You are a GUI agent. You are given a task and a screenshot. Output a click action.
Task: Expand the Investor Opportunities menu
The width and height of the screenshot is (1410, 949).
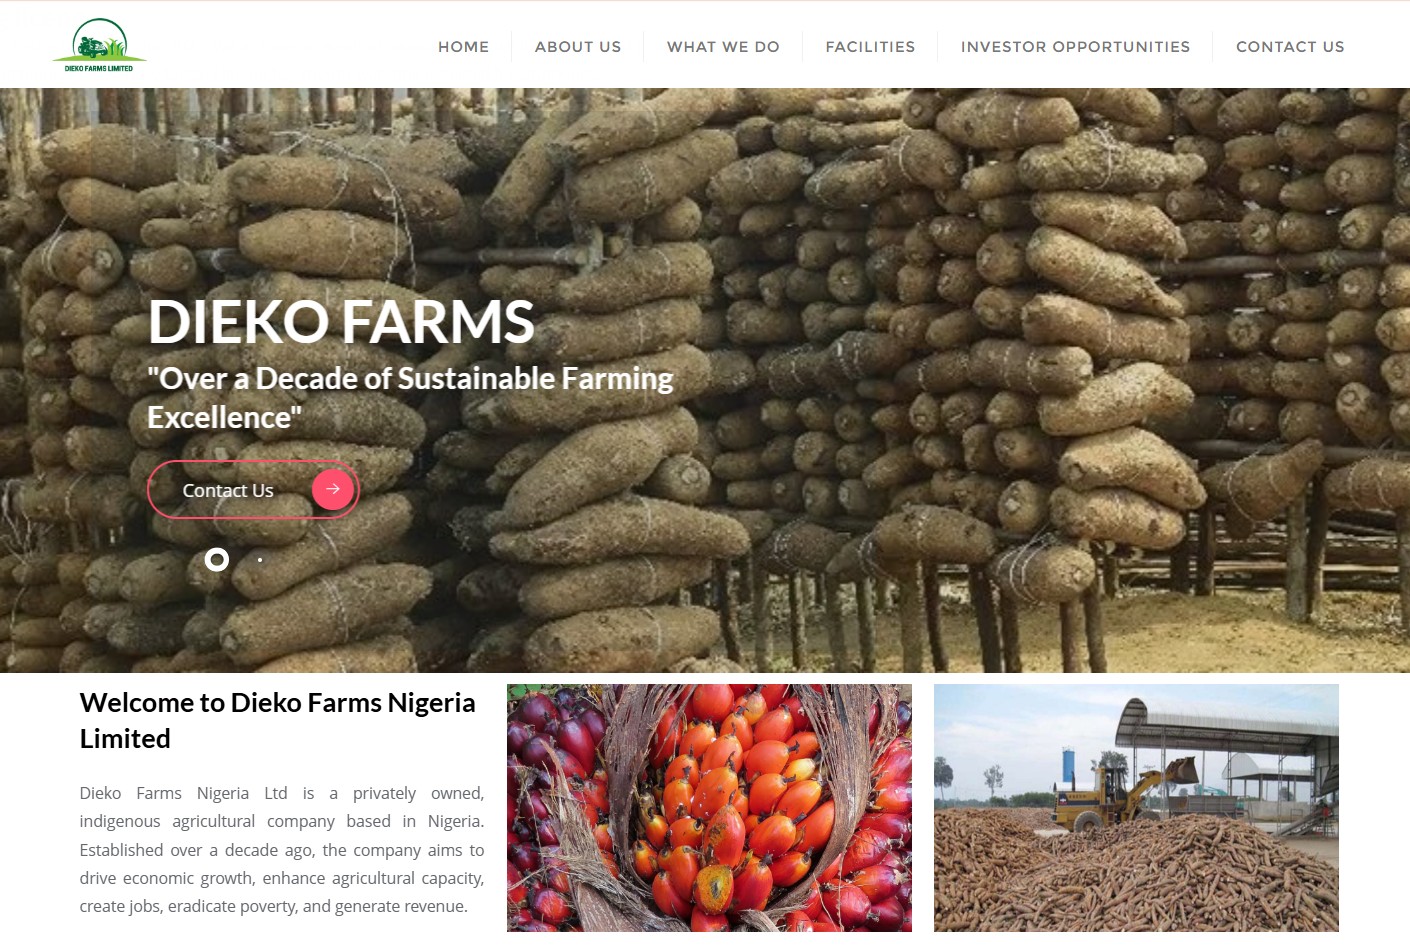1075,47
